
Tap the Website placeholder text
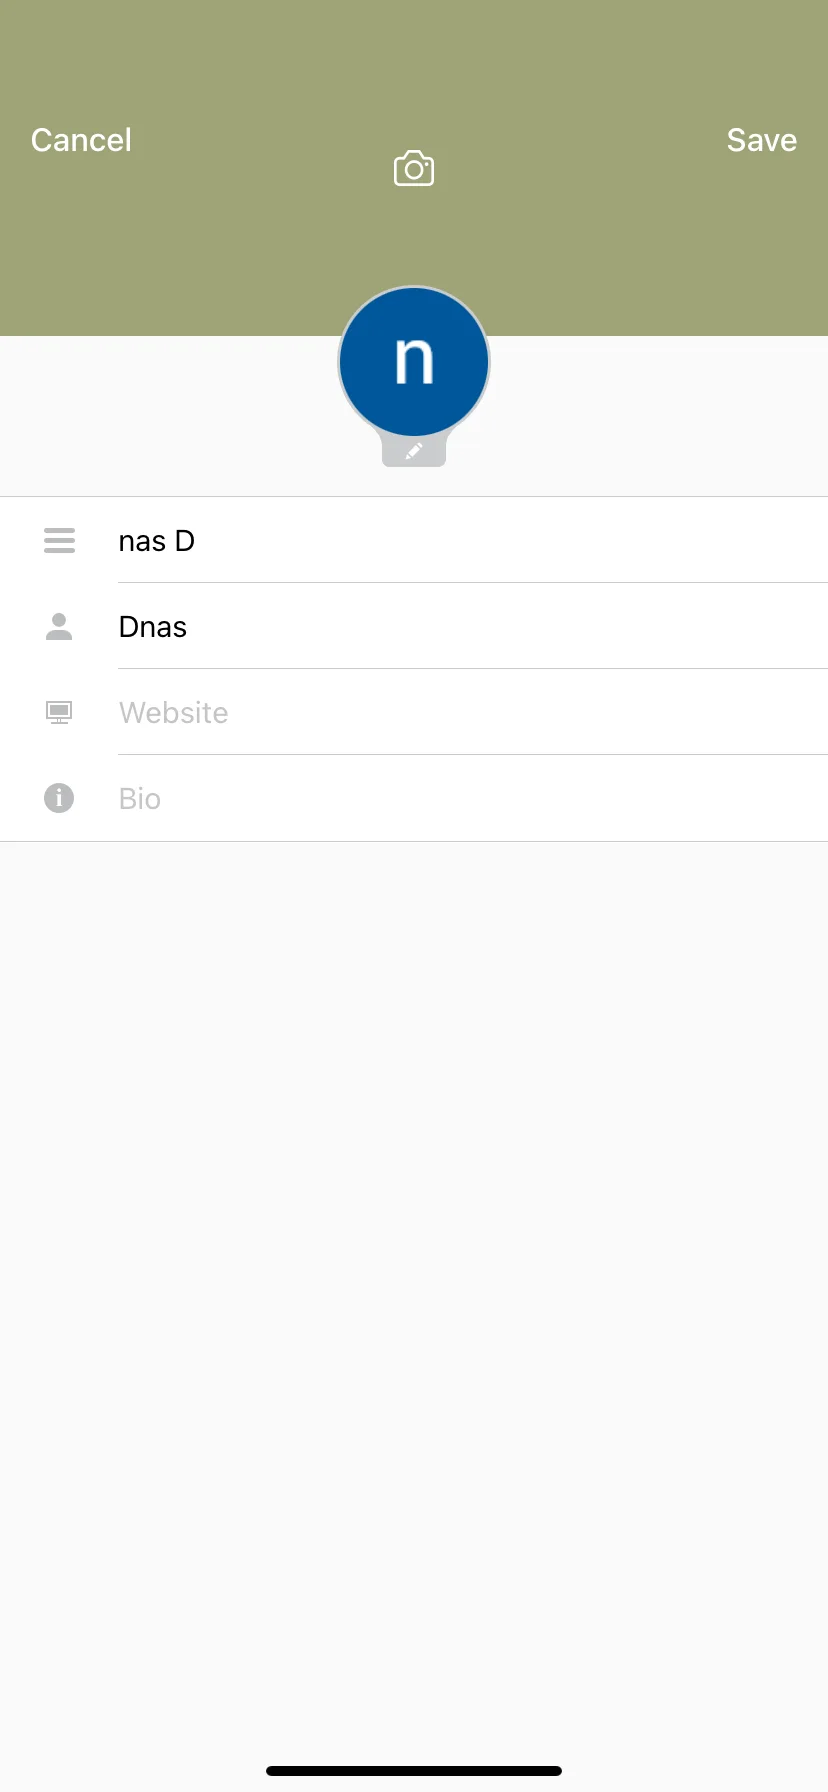[173, 713]
